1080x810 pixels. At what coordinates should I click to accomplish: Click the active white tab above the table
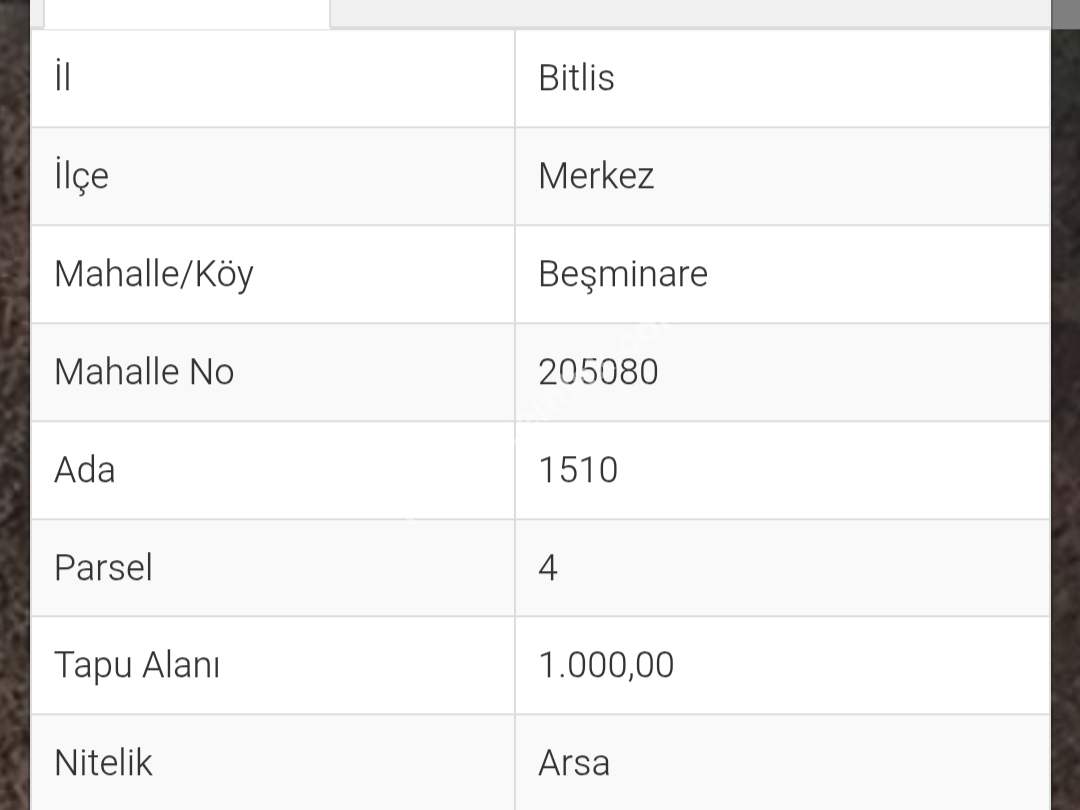pyautogui.click(x=187, y=13)
